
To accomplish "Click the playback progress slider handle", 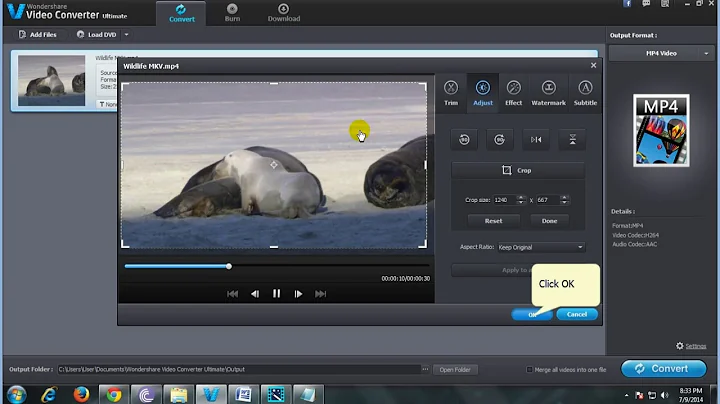I will 229,266.
